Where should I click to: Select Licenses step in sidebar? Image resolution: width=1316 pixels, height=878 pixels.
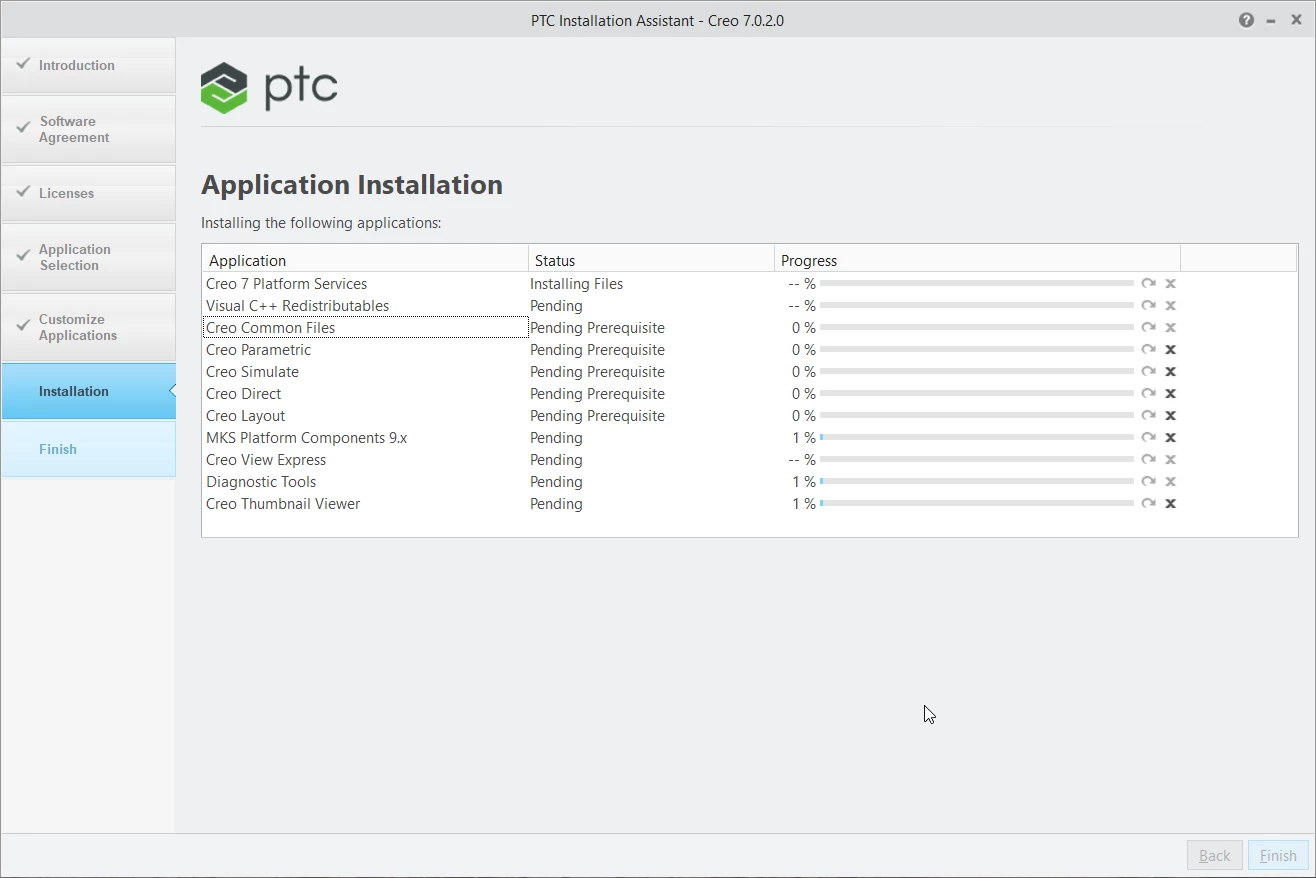(88, 194)
